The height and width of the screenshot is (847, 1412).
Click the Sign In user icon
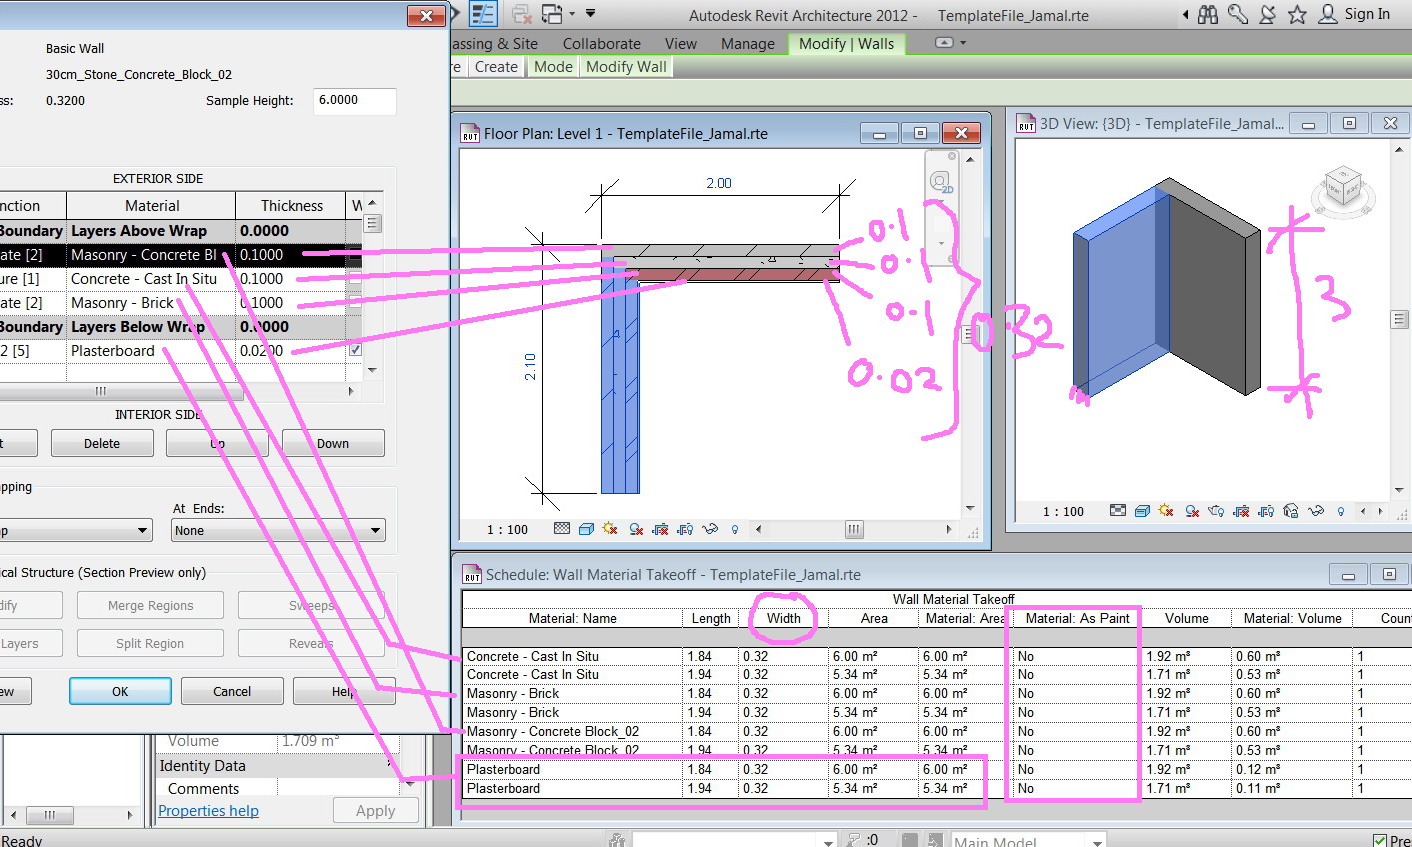[x=1328, y=14]
